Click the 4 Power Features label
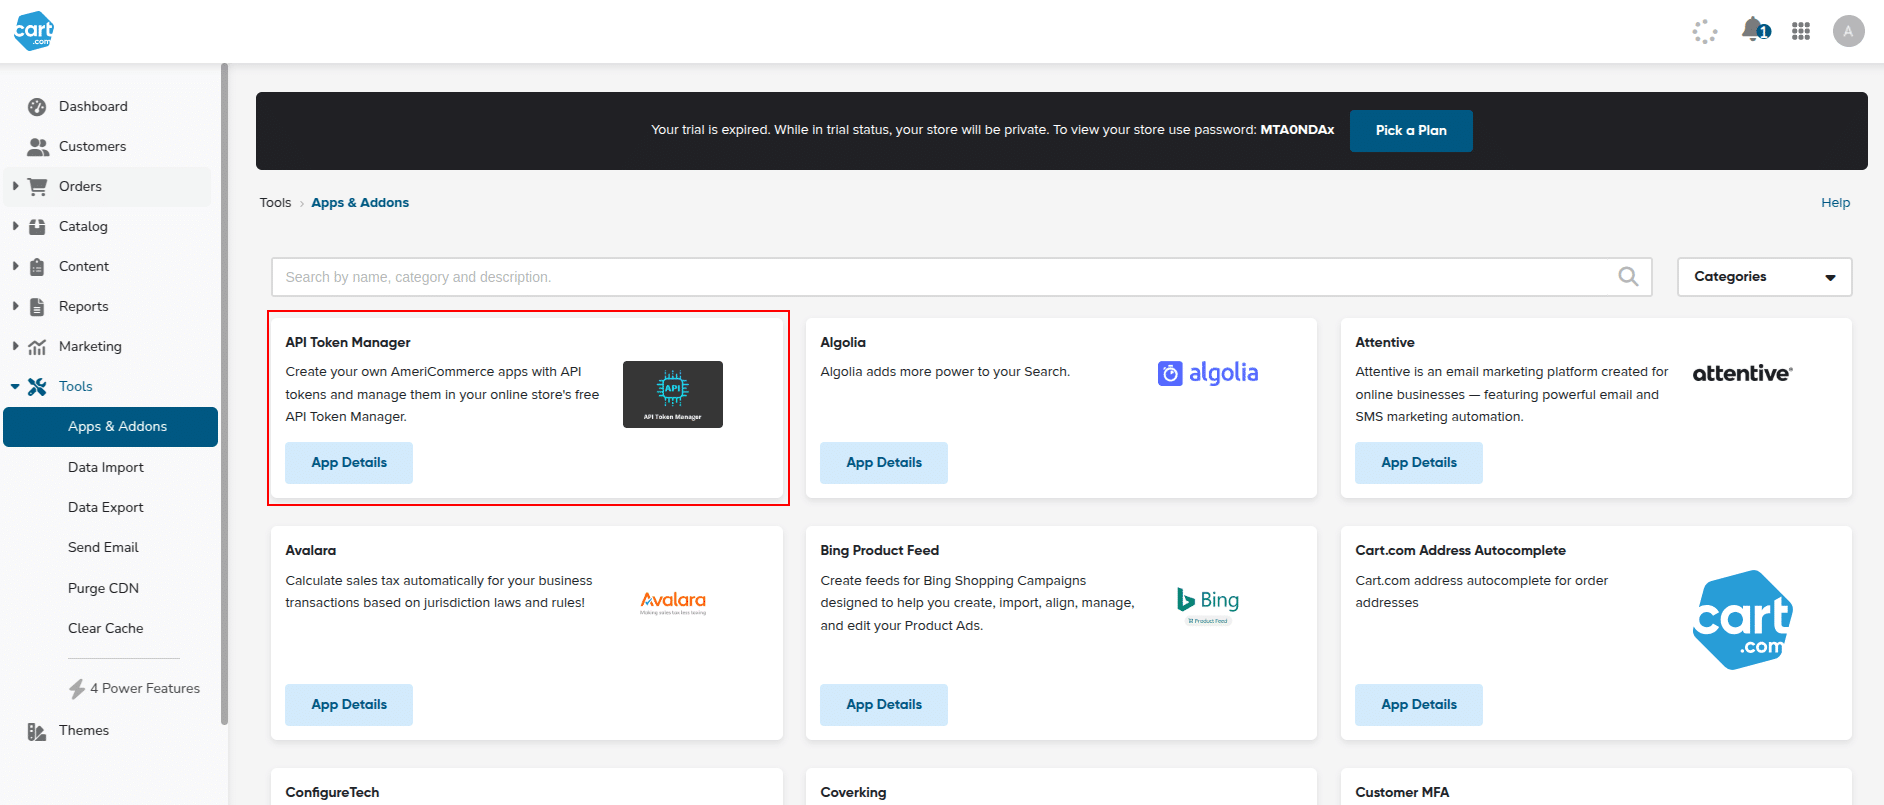1884x805 pixels. tap(145, 688)
